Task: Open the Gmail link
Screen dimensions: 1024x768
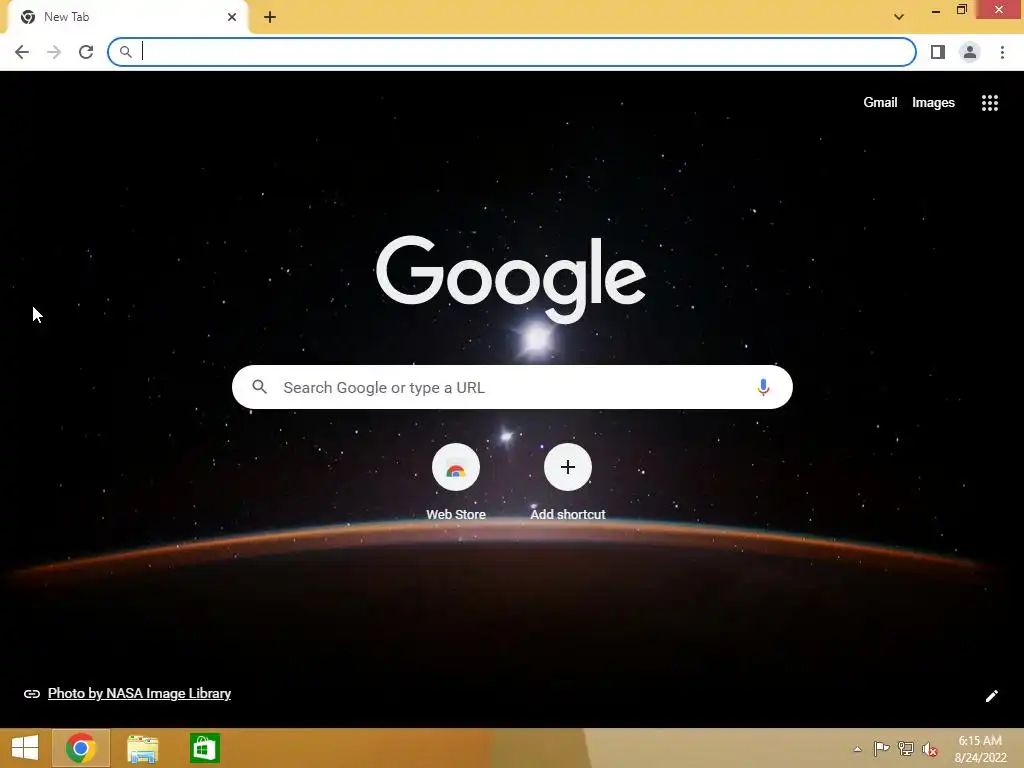Action: [880, 103]
